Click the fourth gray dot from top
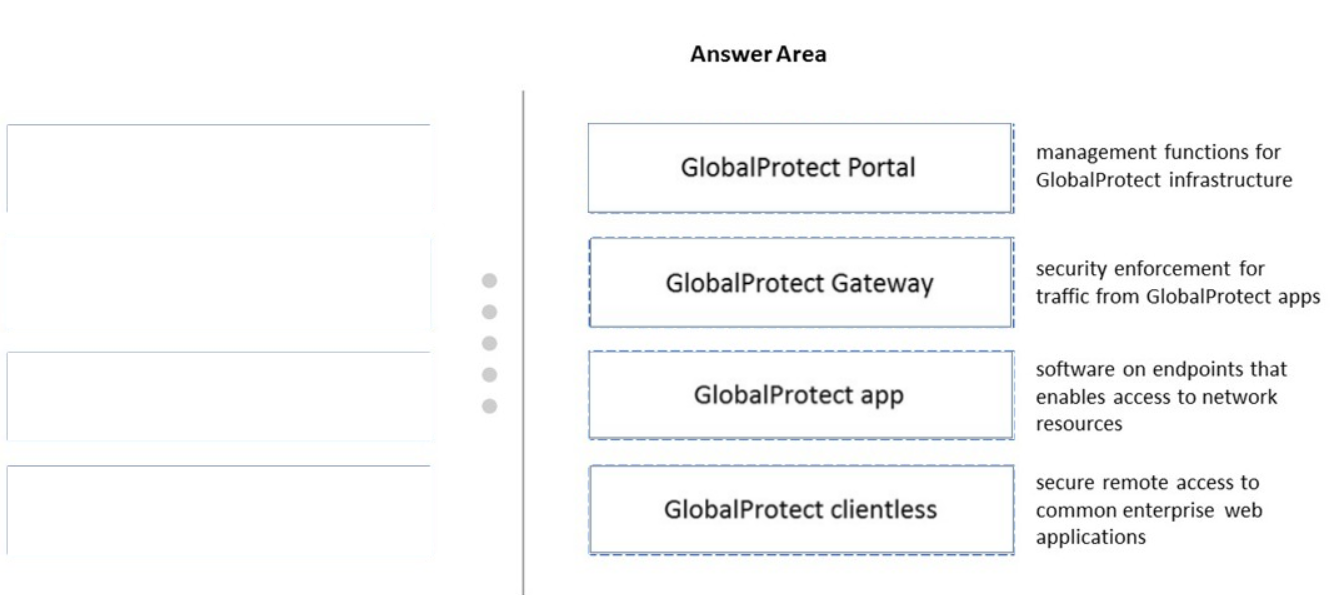Image resolution: width=1331 pixels, height=595 pixels. point(490,375)
